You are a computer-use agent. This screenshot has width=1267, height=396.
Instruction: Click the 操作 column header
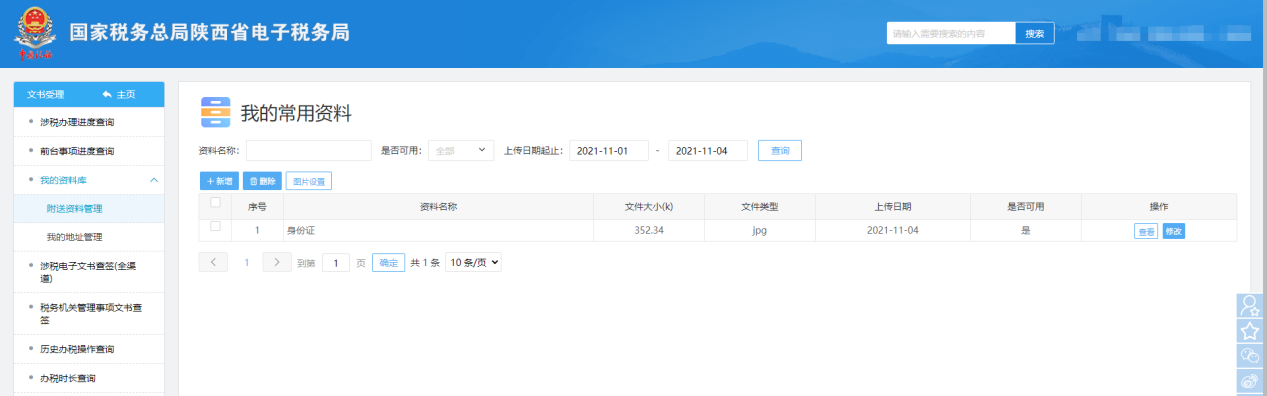1159,206
